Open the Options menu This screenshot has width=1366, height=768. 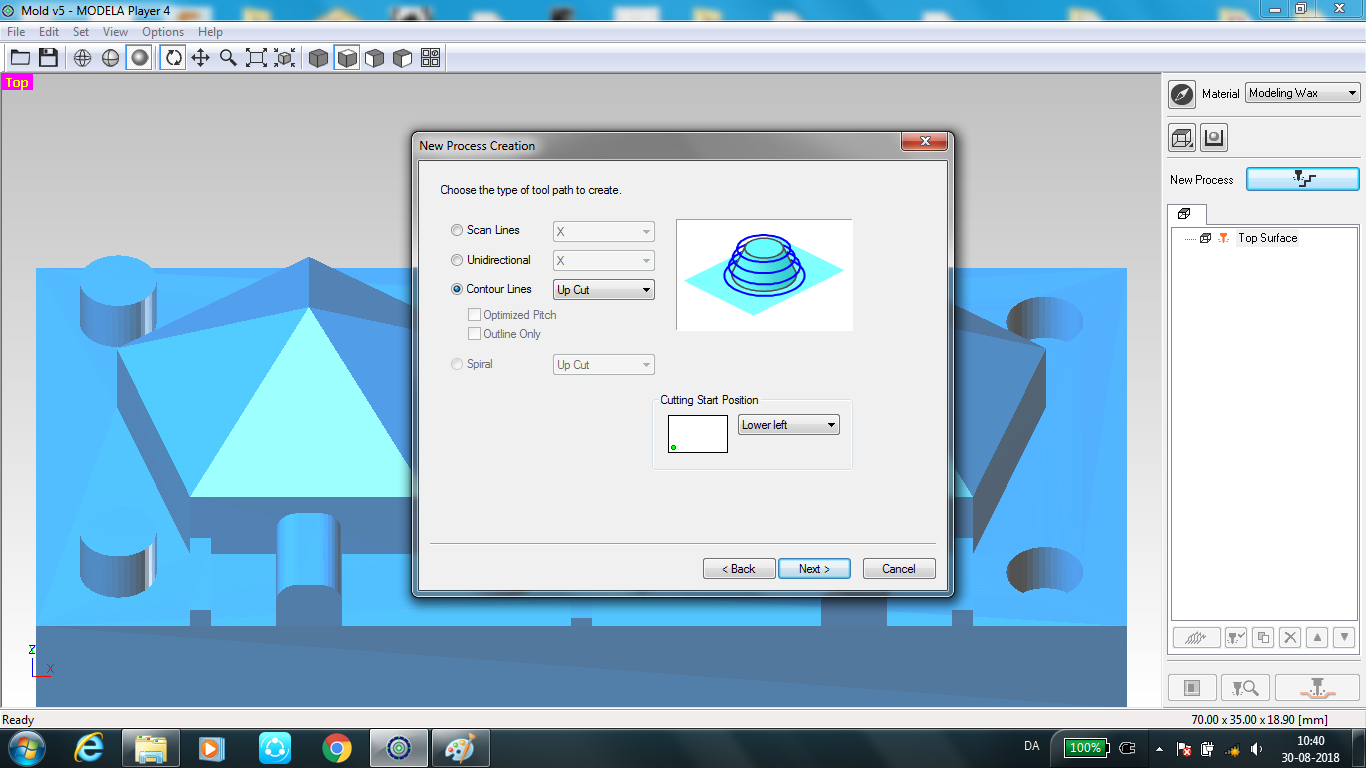(163, 32)
